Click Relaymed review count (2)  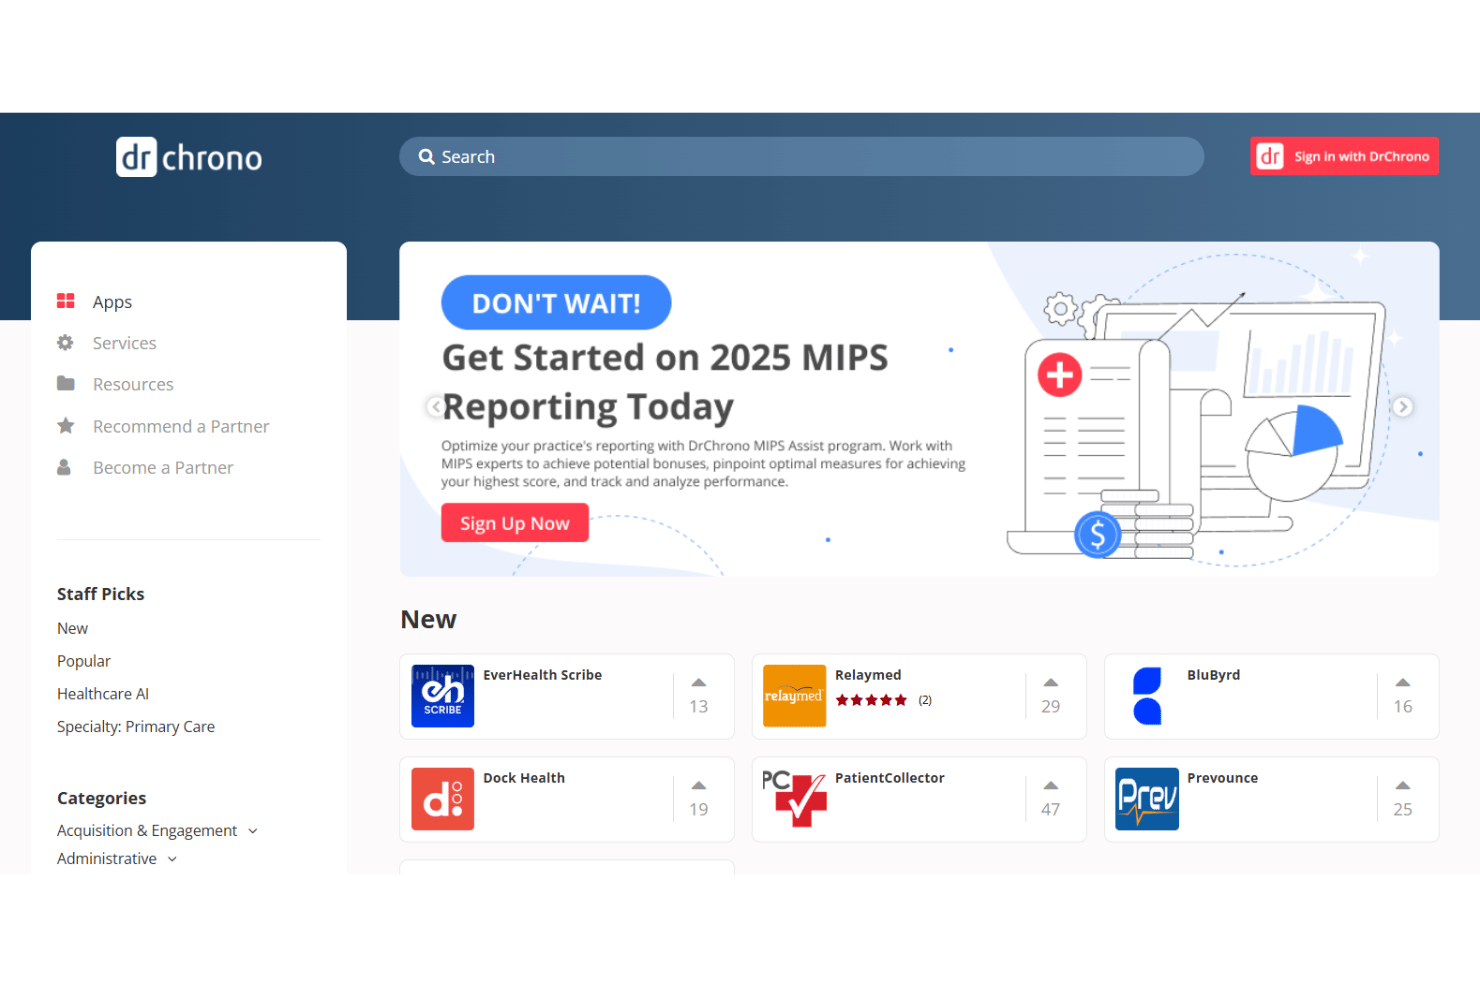point(925,700)
